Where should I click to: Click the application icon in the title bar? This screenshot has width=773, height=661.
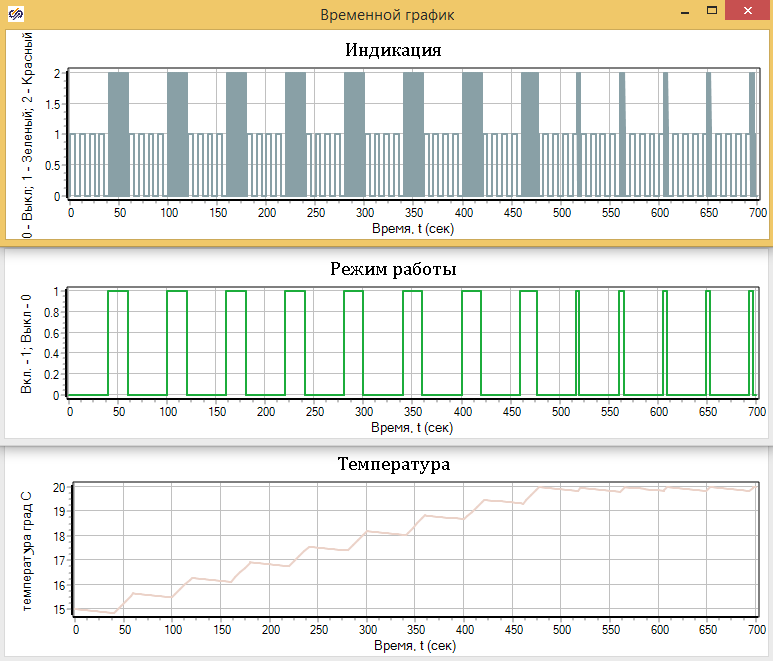click(x=18, y=15)
